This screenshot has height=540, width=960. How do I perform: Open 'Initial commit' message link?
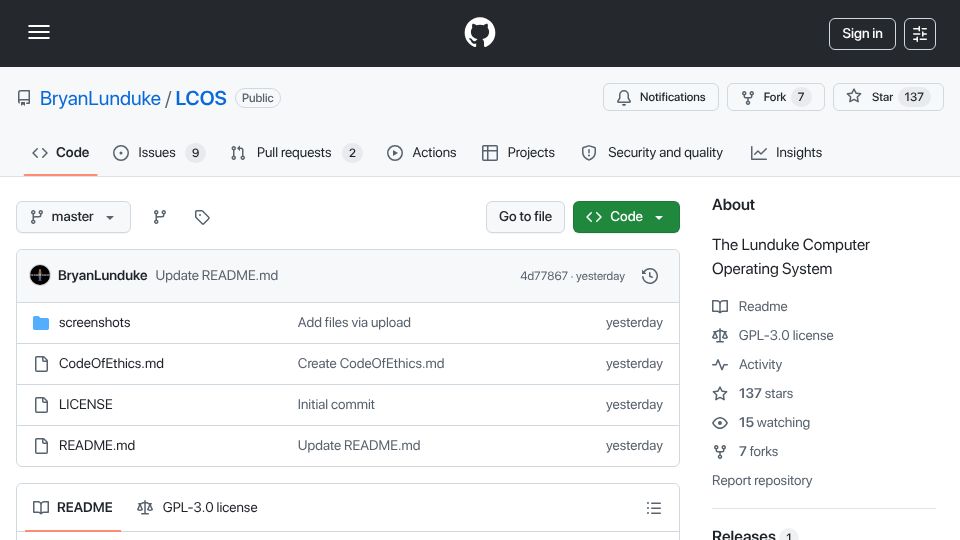(x=336, y=405)
